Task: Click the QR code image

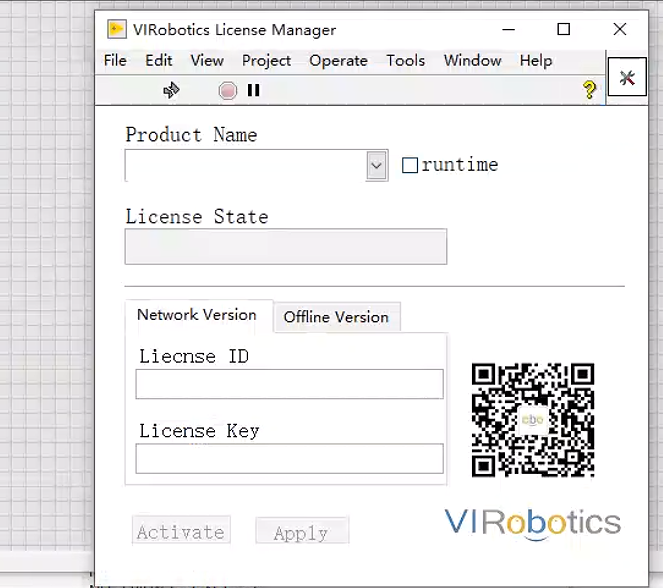Action: (x=533, y=420)
